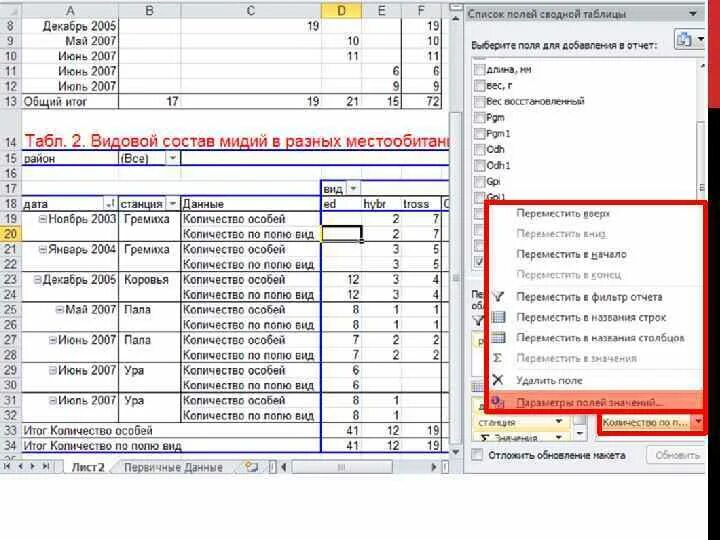Go to last sheet navigation arrow

click(x=45, y=467)
